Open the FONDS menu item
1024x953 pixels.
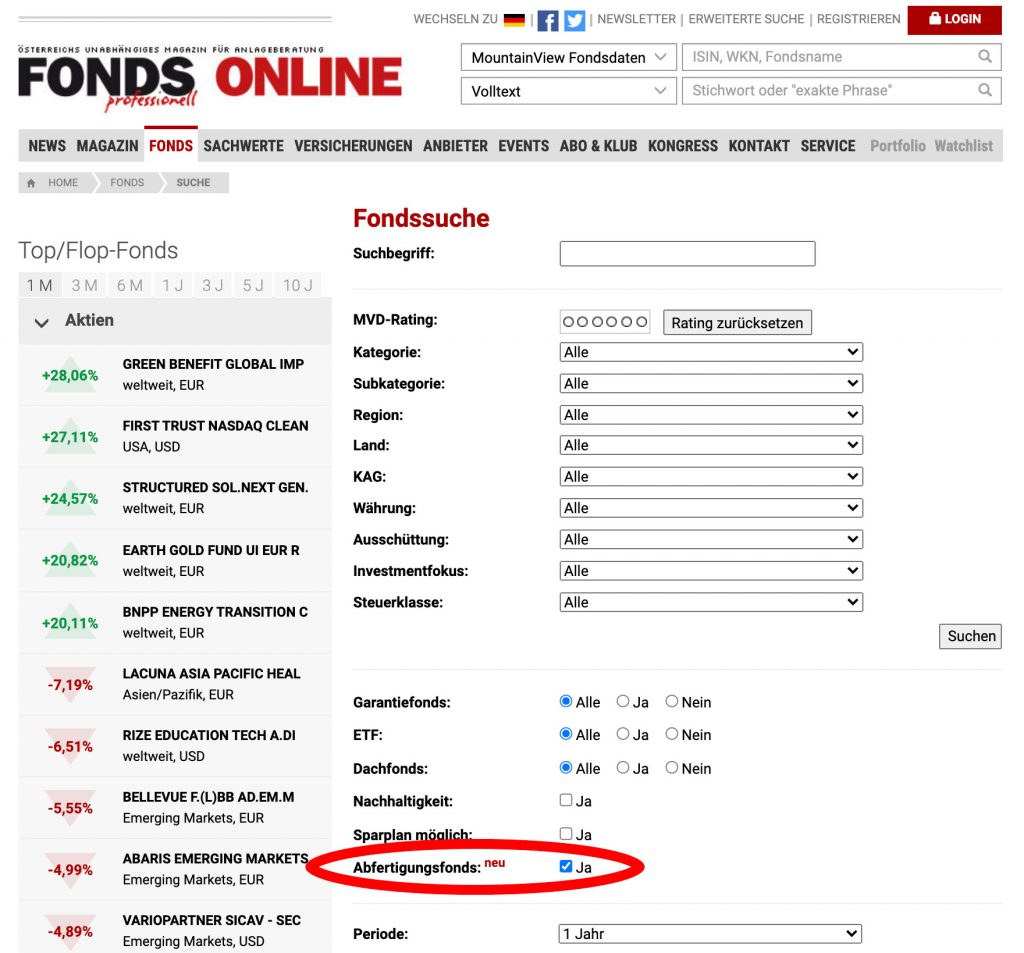(171, 146)
